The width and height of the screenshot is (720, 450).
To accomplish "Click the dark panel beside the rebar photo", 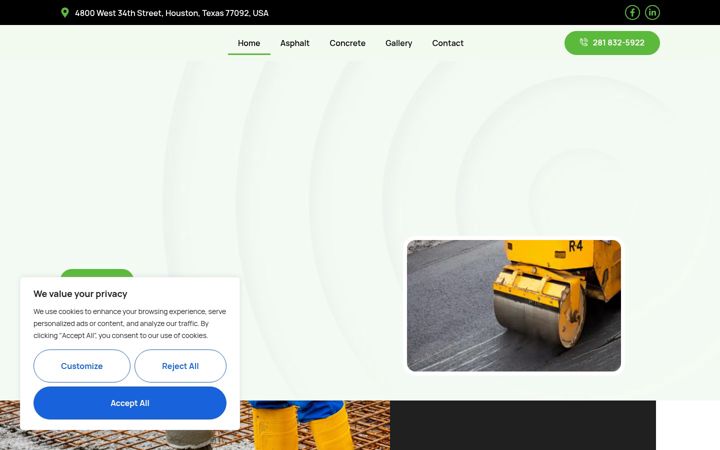I will click(x=523, y=425).
